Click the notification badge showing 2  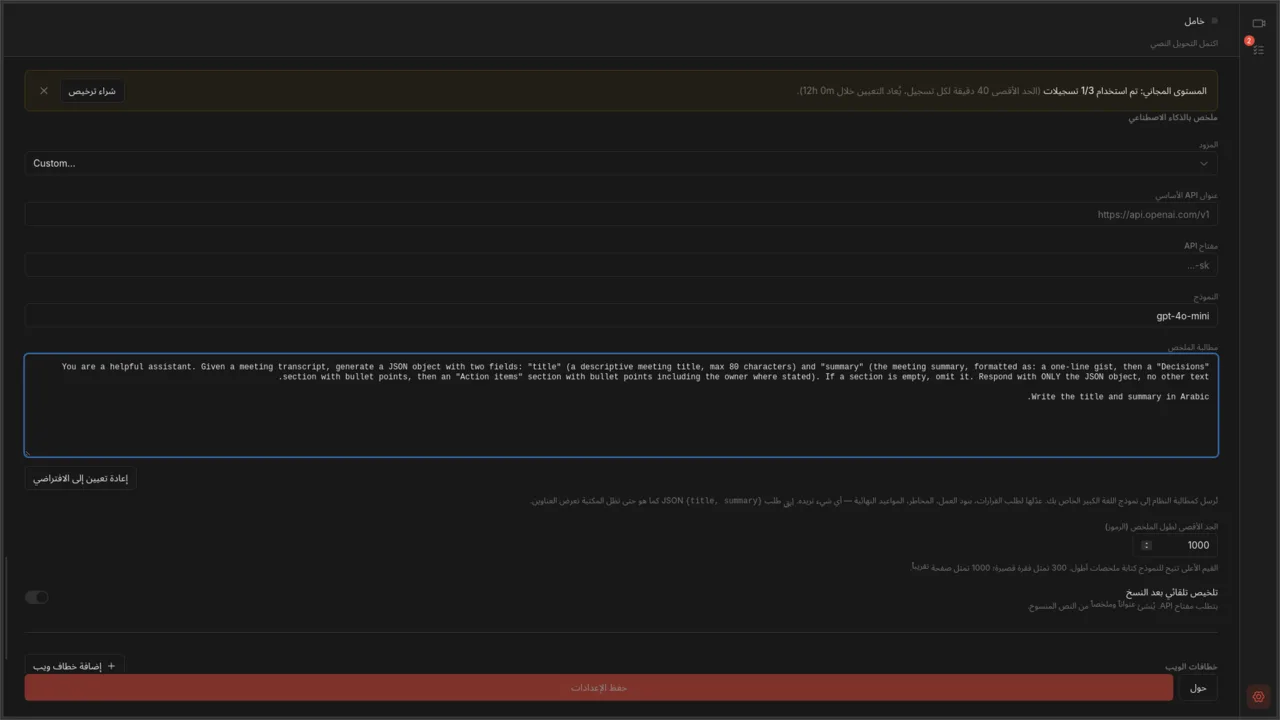pyautogui.click(x=1249, y=41)
